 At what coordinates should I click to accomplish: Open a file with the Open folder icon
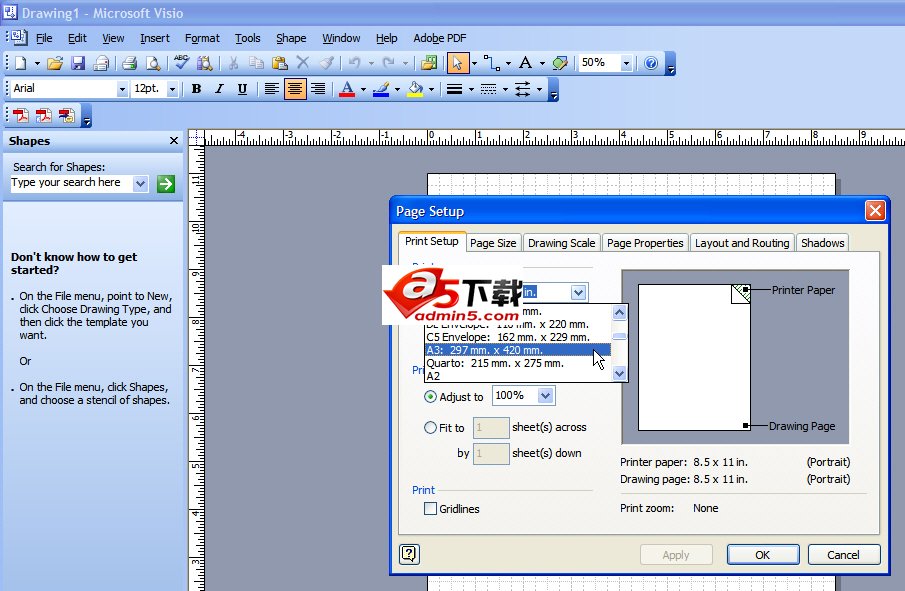tap(55, 63)
